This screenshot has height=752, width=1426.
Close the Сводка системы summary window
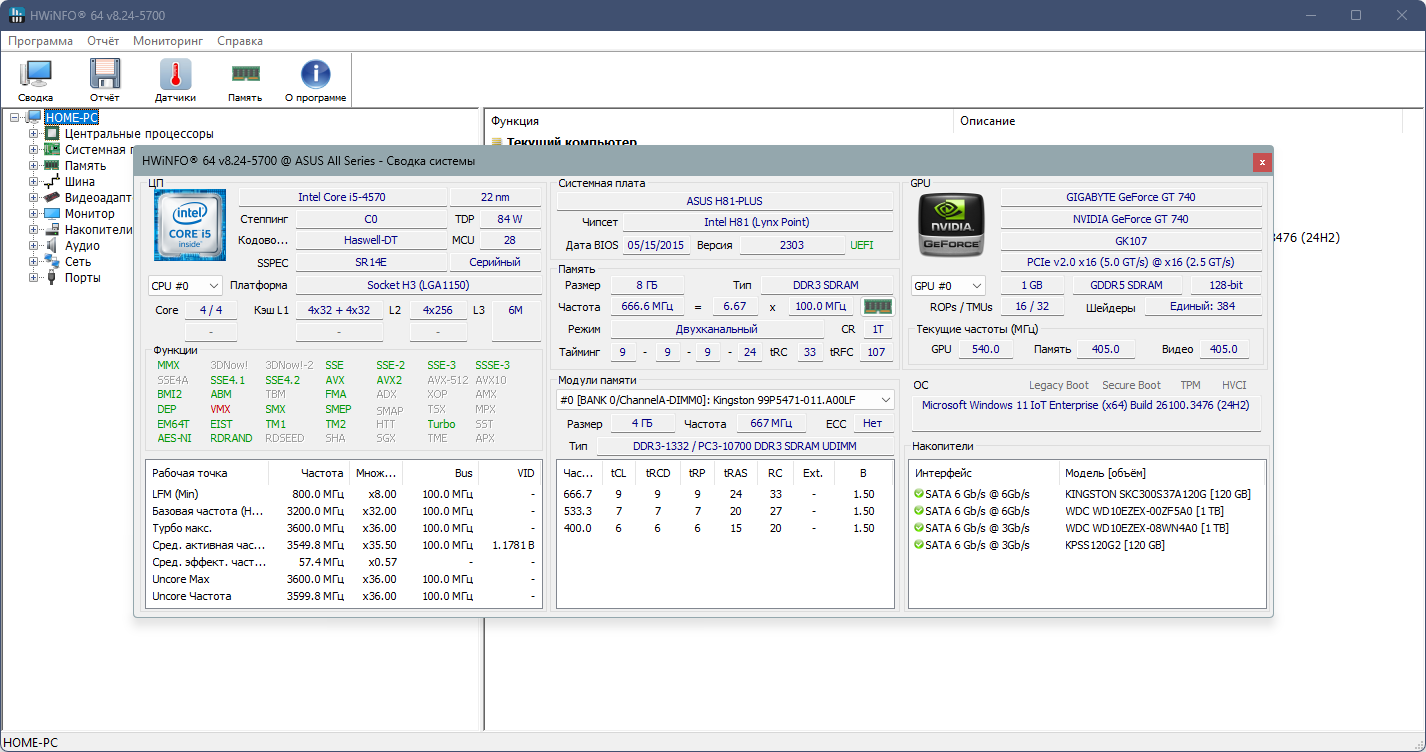(1262, 161)
